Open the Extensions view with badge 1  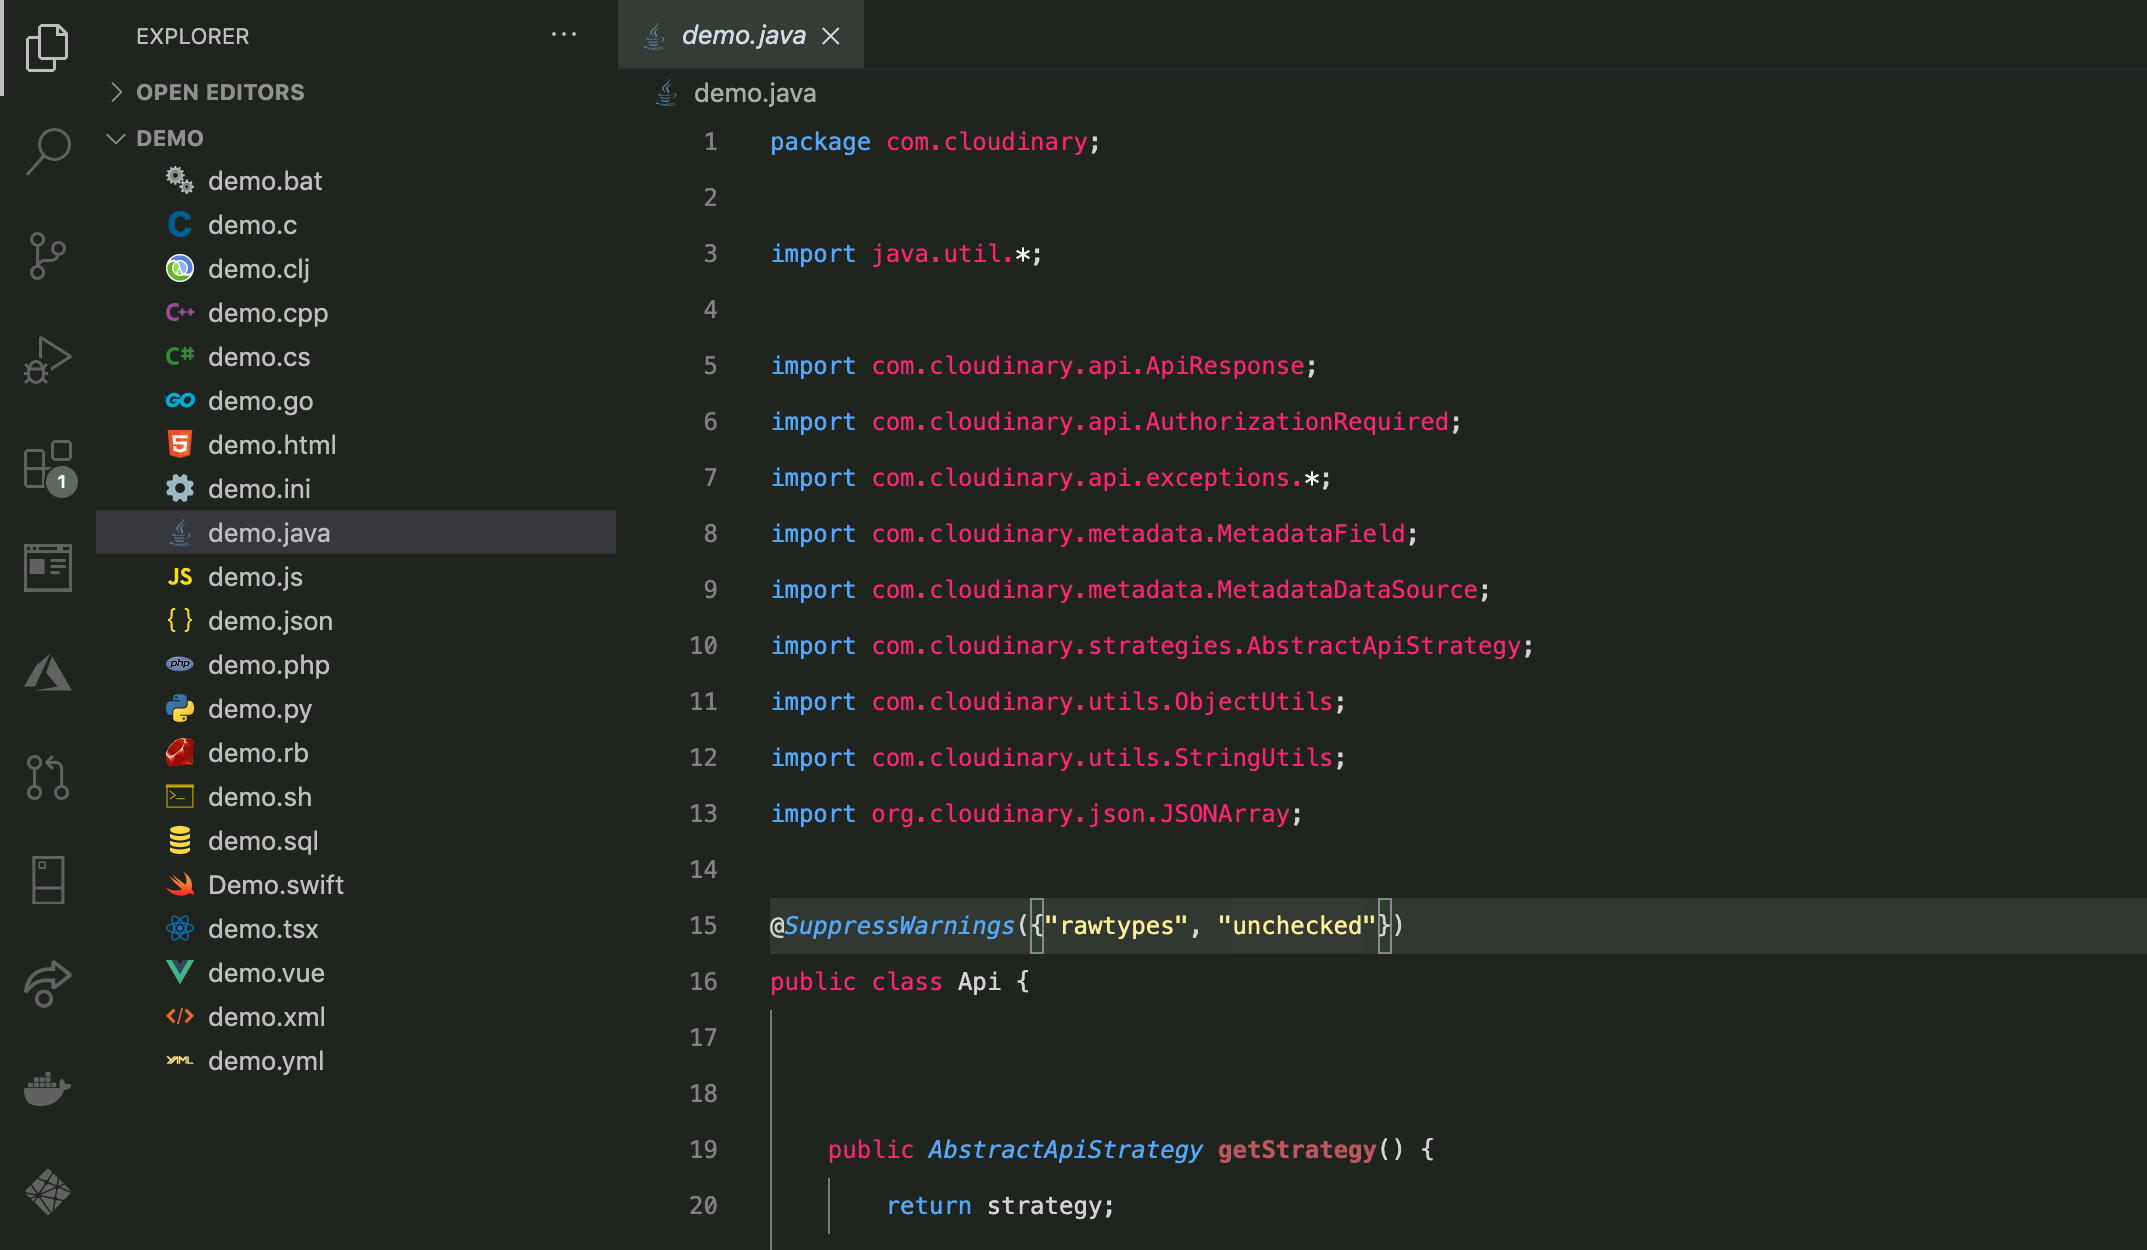point(47,467)
